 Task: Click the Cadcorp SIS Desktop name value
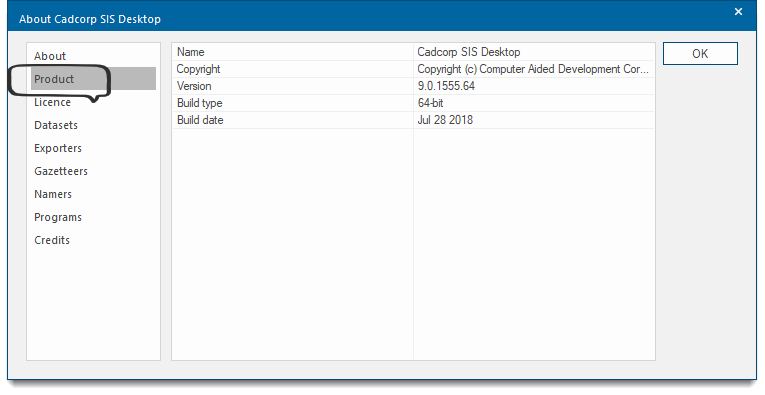(x=468, y=52)
